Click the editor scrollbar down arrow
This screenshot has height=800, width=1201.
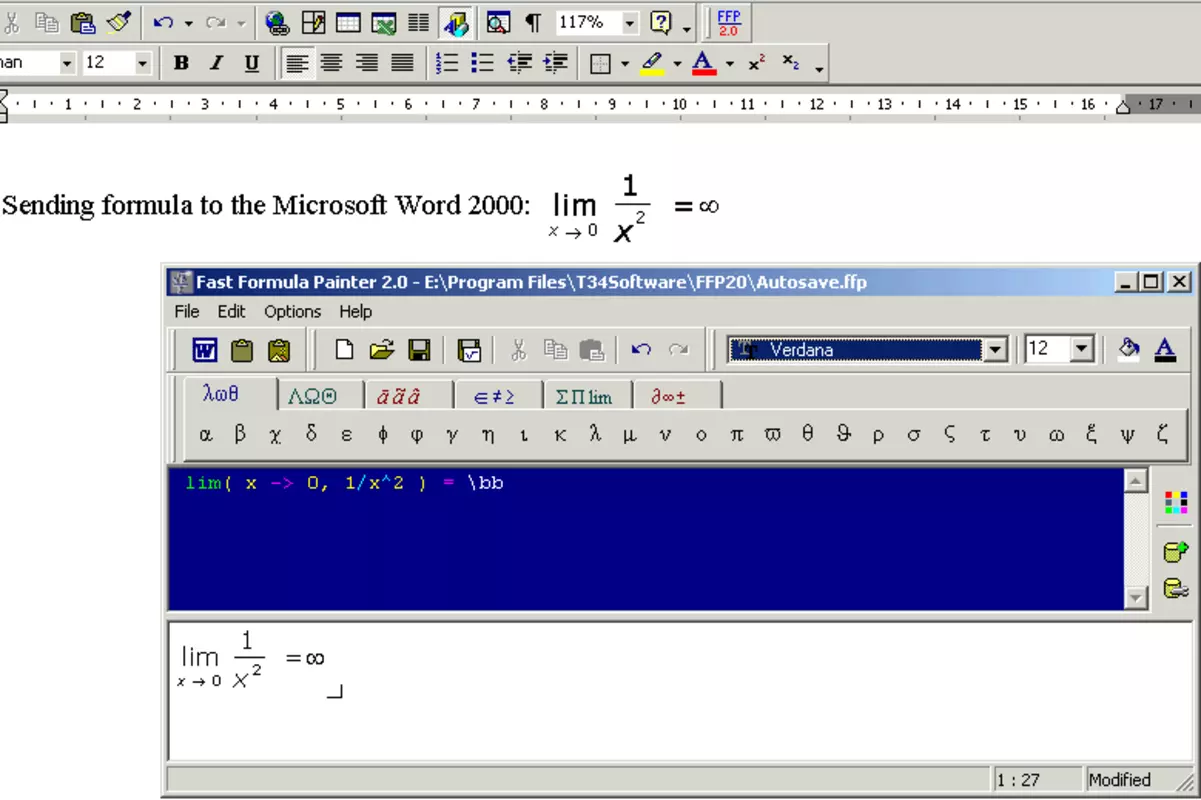pos(1136,598)
